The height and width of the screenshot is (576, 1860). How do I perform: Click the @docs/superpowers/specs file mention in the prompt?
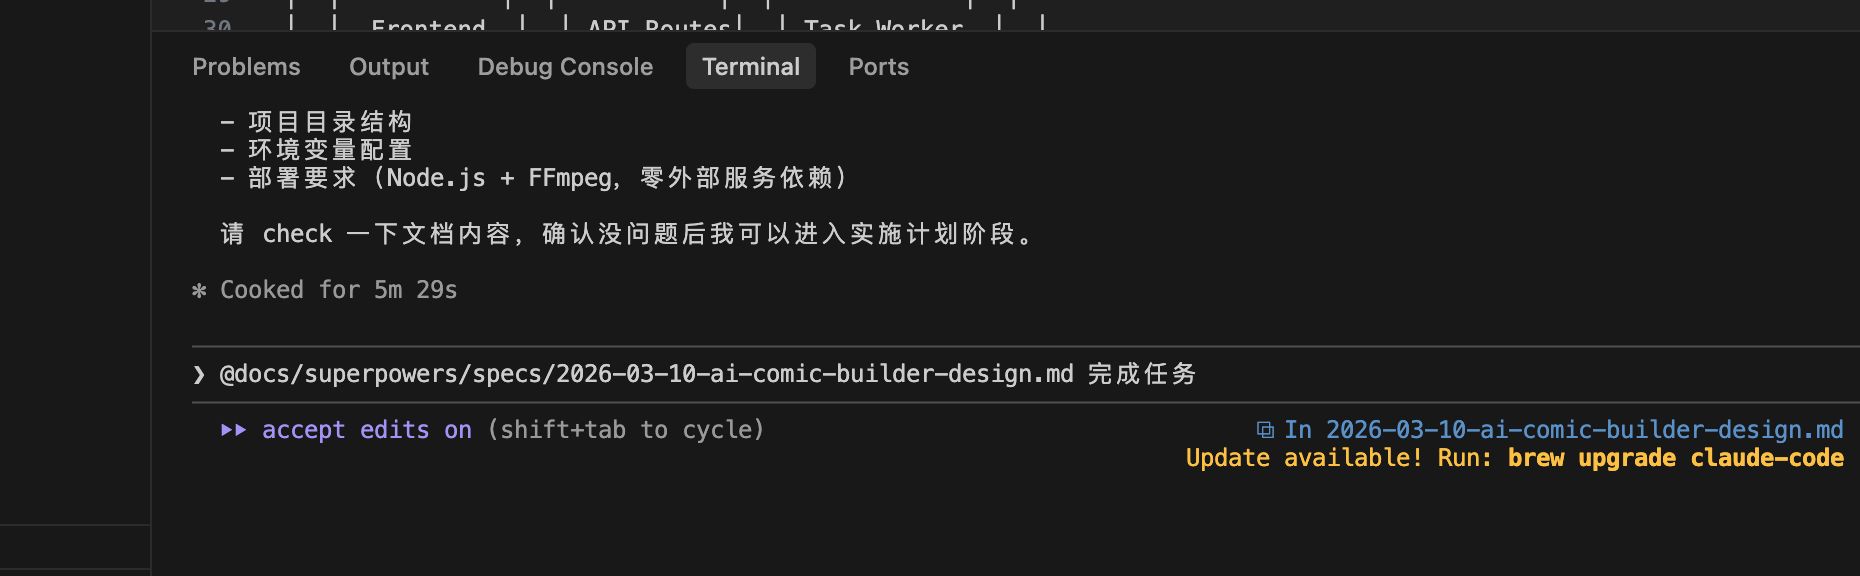(646, 374)
